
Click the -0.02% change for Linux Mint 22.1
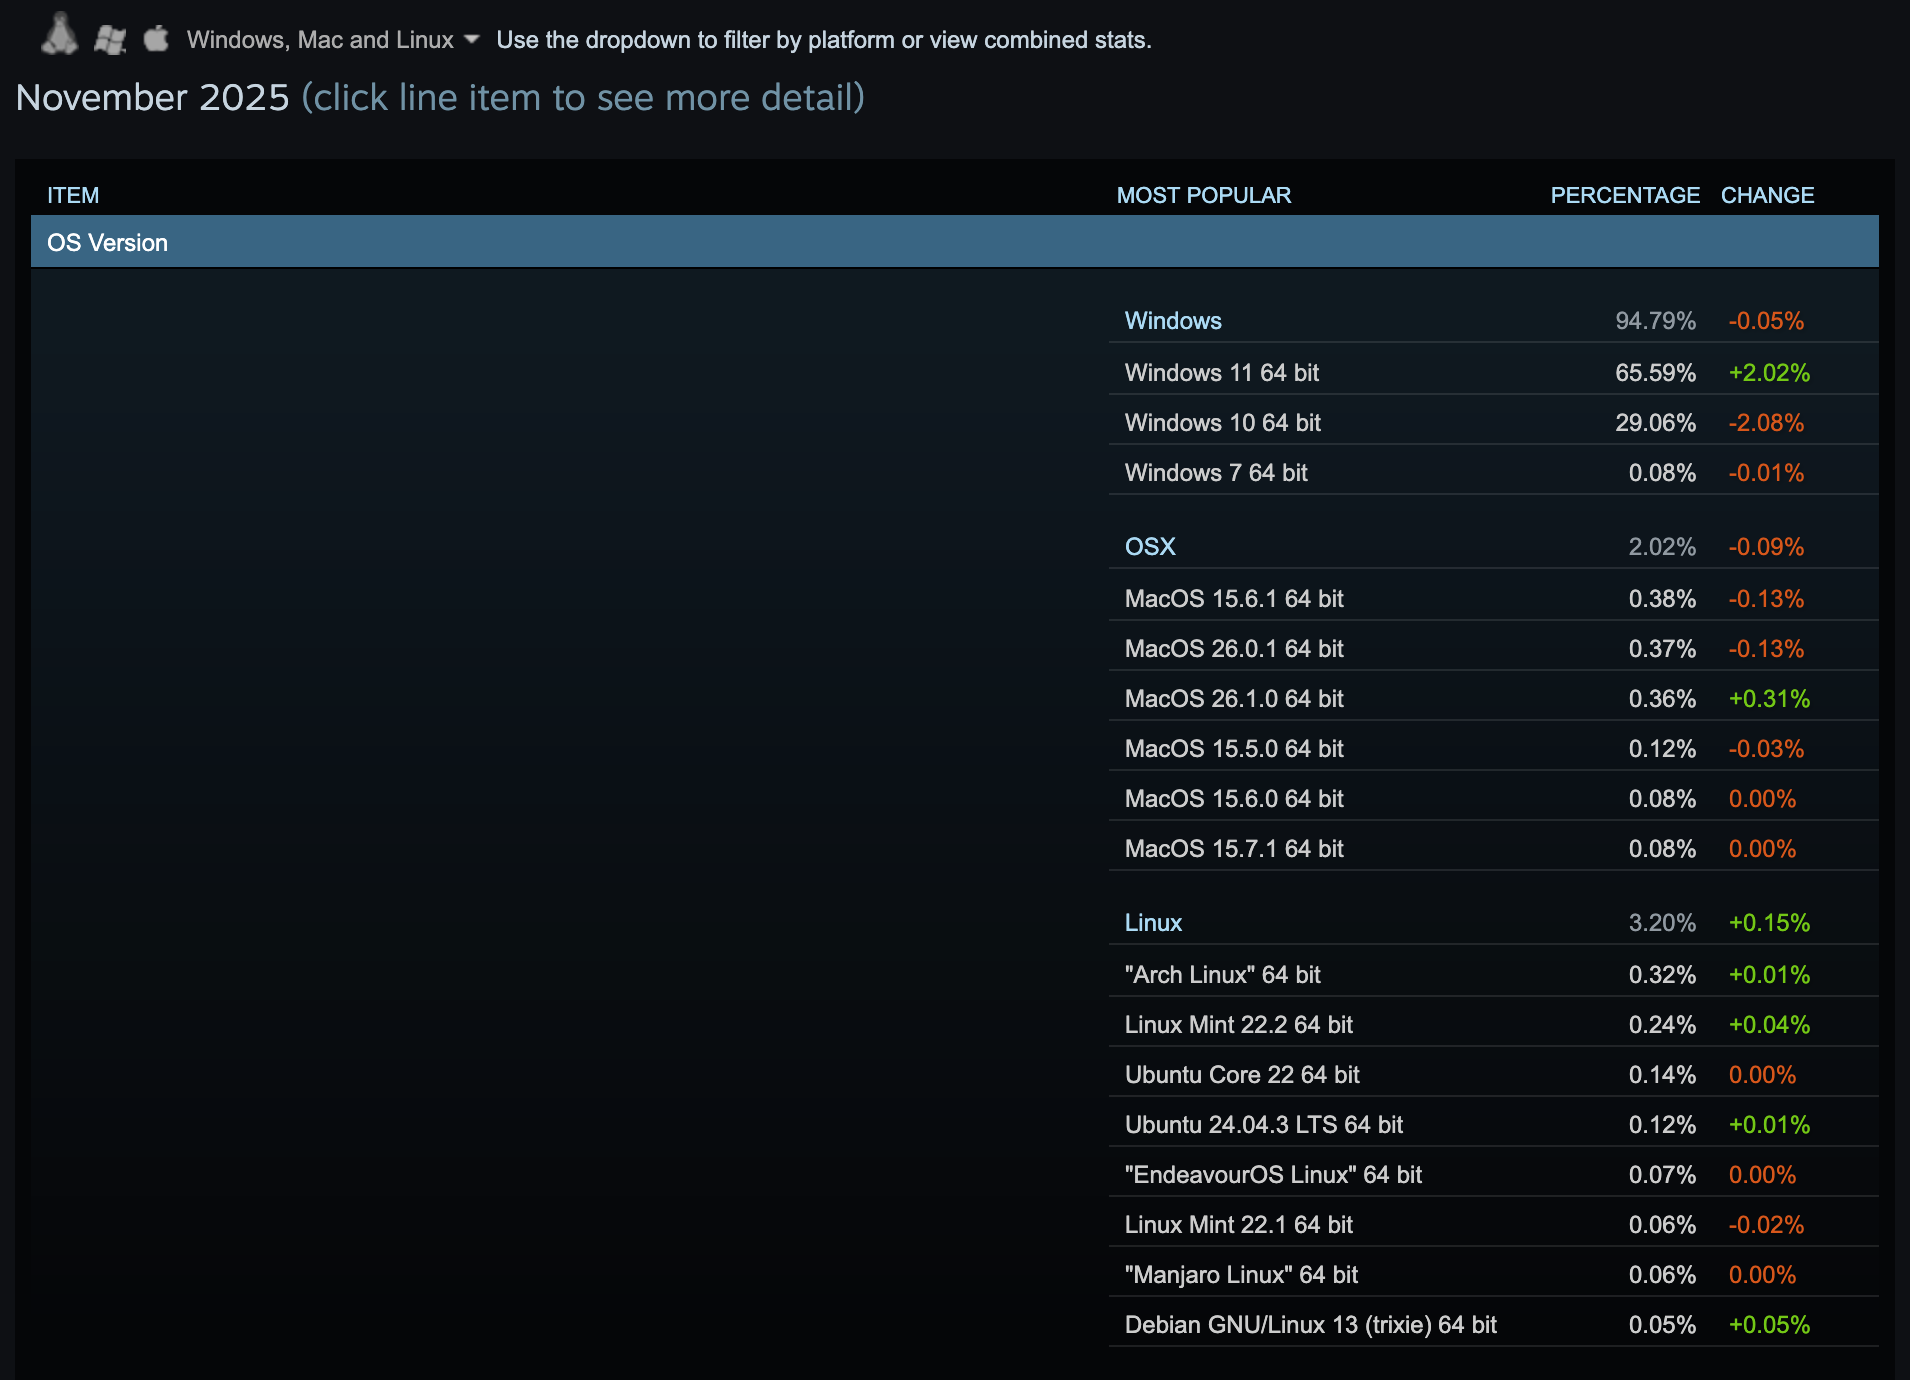(1766, 1225)
